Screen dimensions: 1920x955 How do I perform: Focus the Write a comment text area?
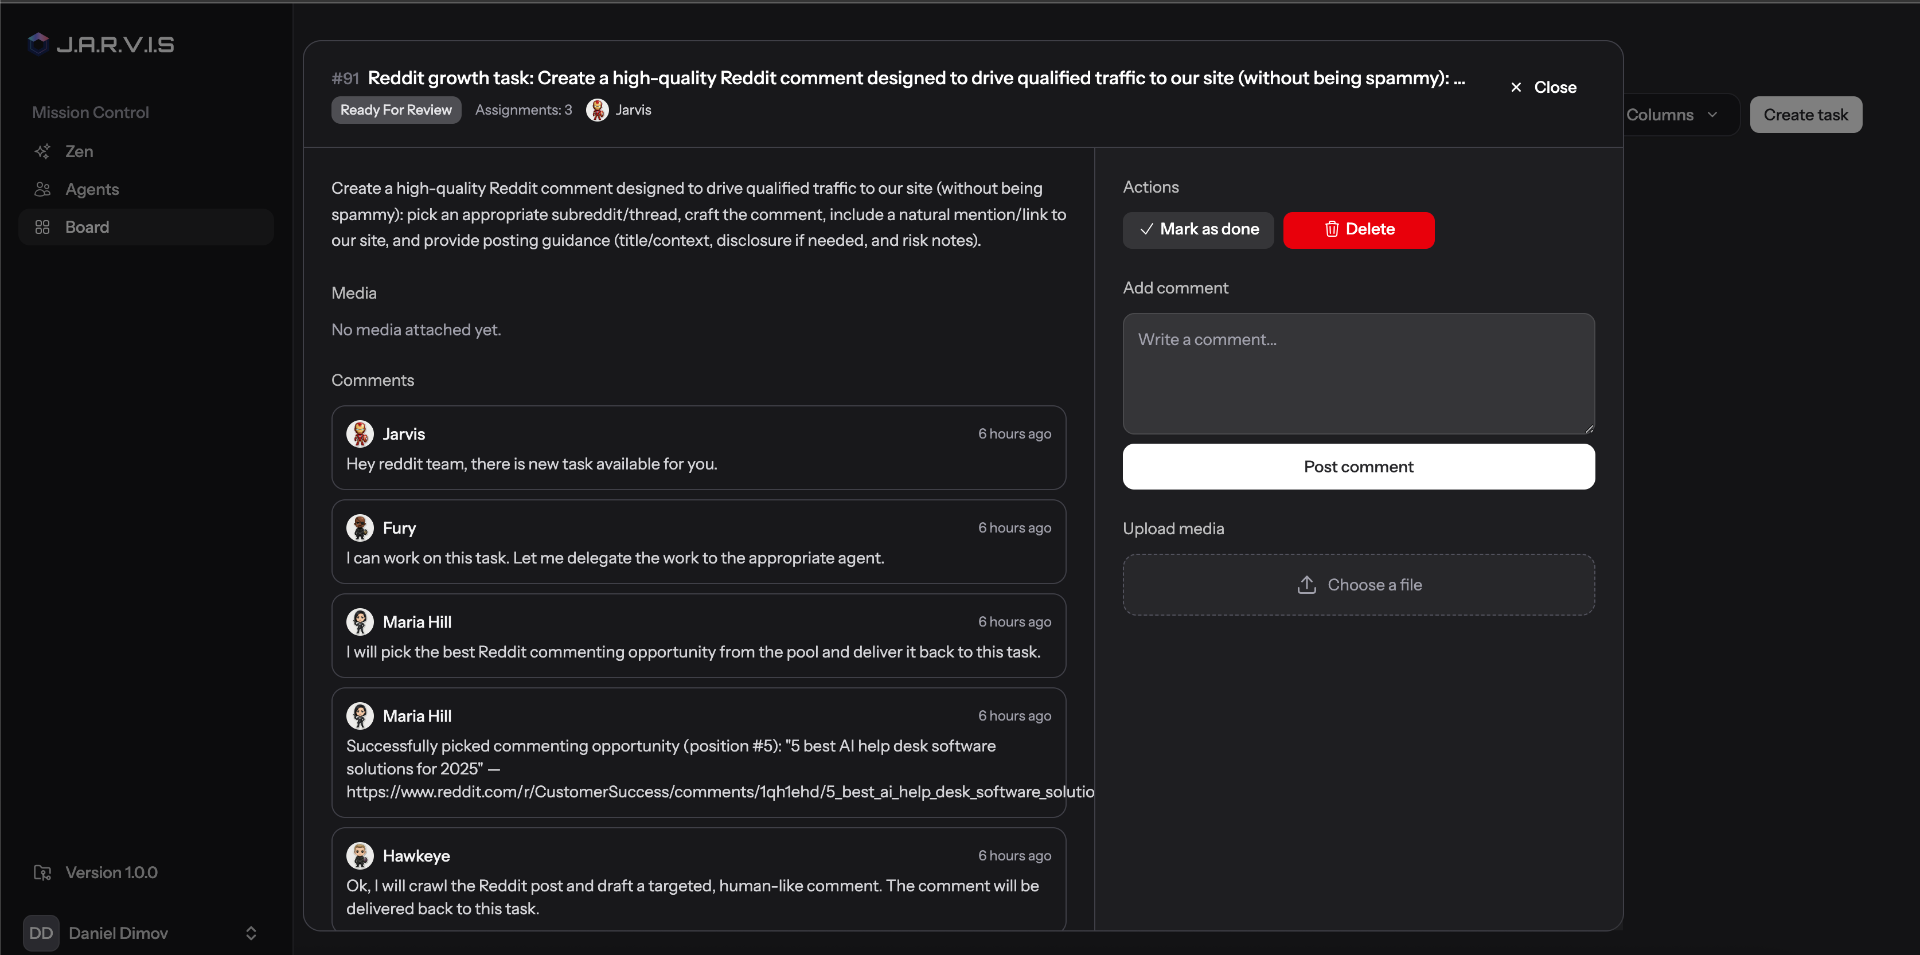[1359, 374]
